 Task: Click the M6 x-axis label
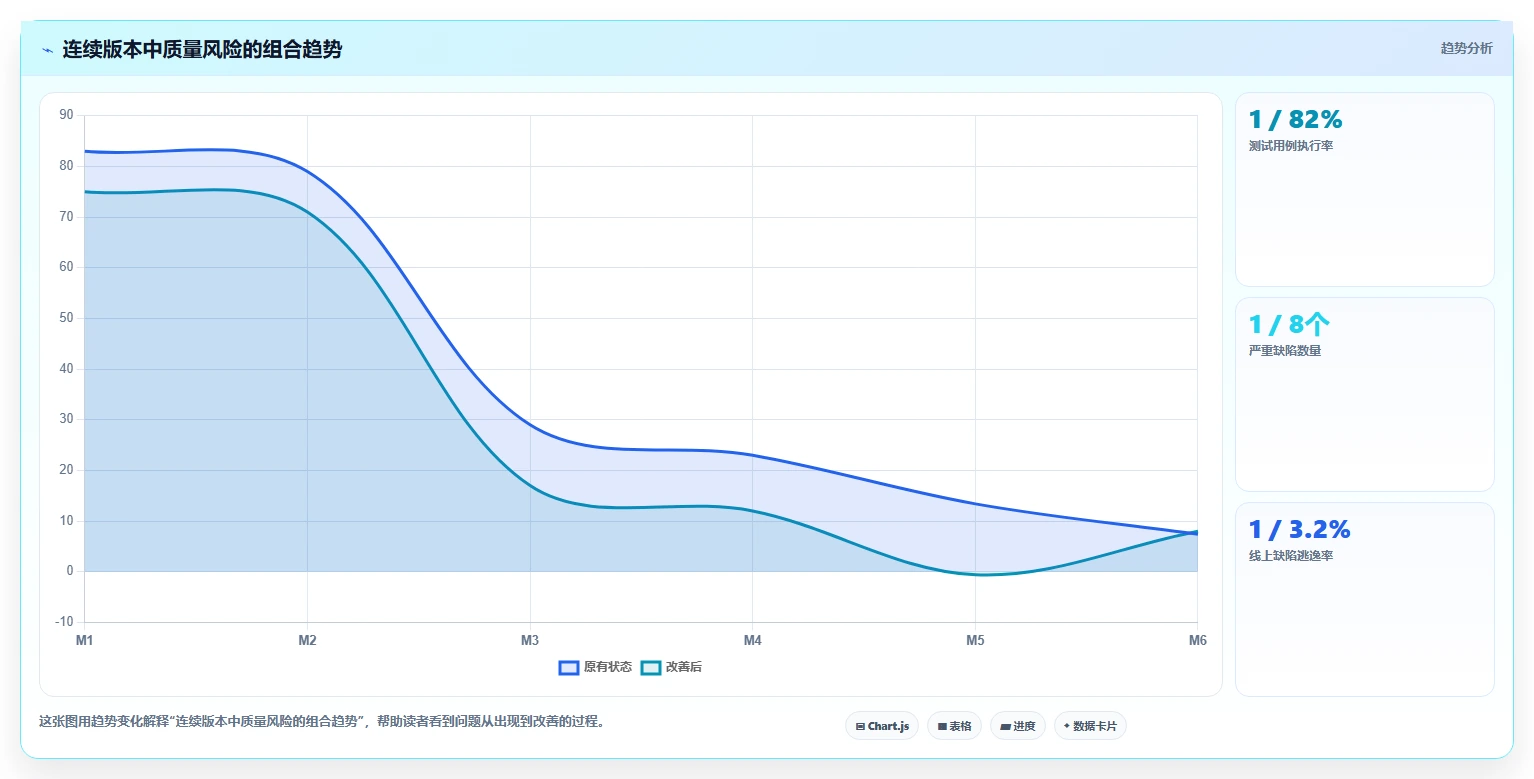click(1197, 640)
